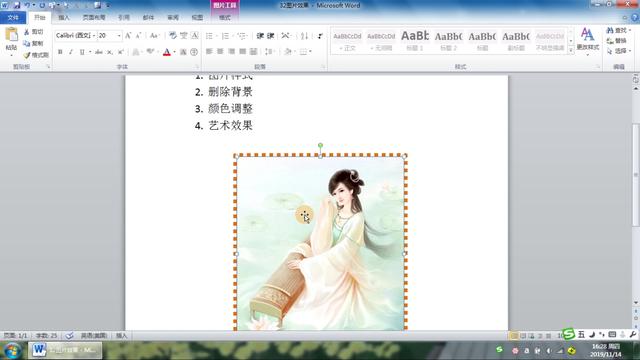This screenshot has width=640, height=360.
Task: Click the Shrink Font button
Action: tap(138, 36)
